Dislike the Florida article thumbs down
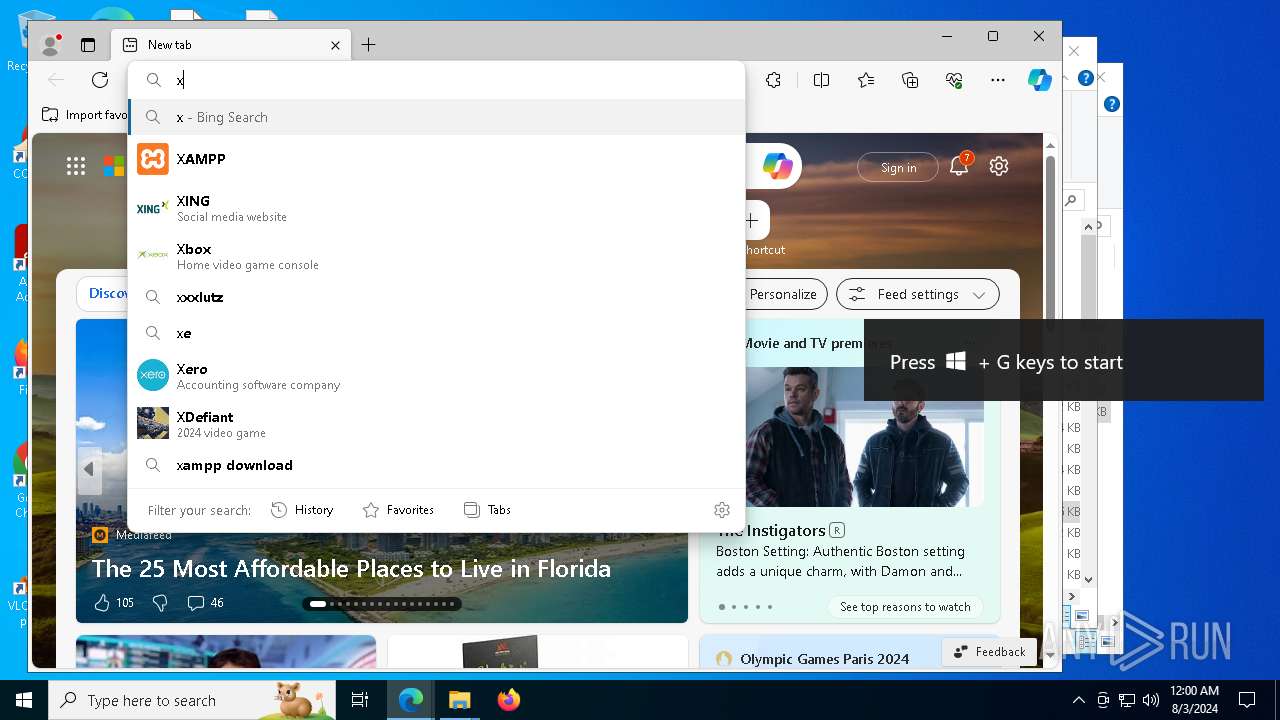Image resolution: width=1280 pixels, height=720 pixels. [x=160, y=603]
